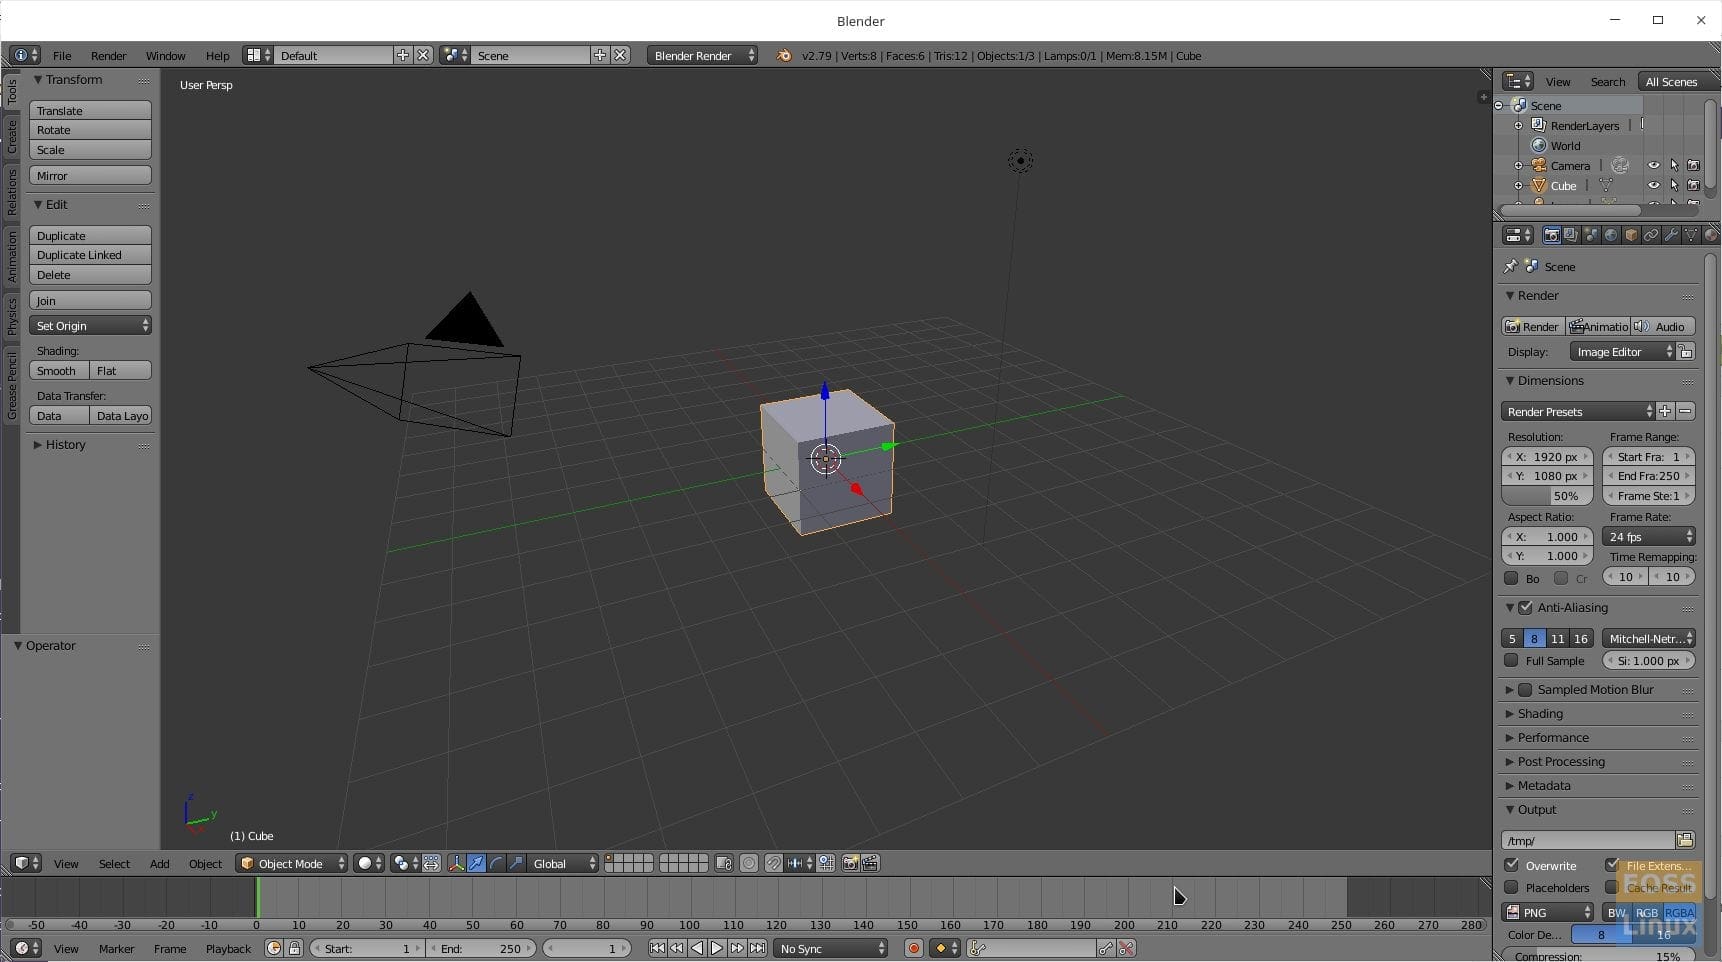Viewport: 1722px width, 962px height.
Task: Open the Object Mode dropdown
Action: tap(291, 863)
